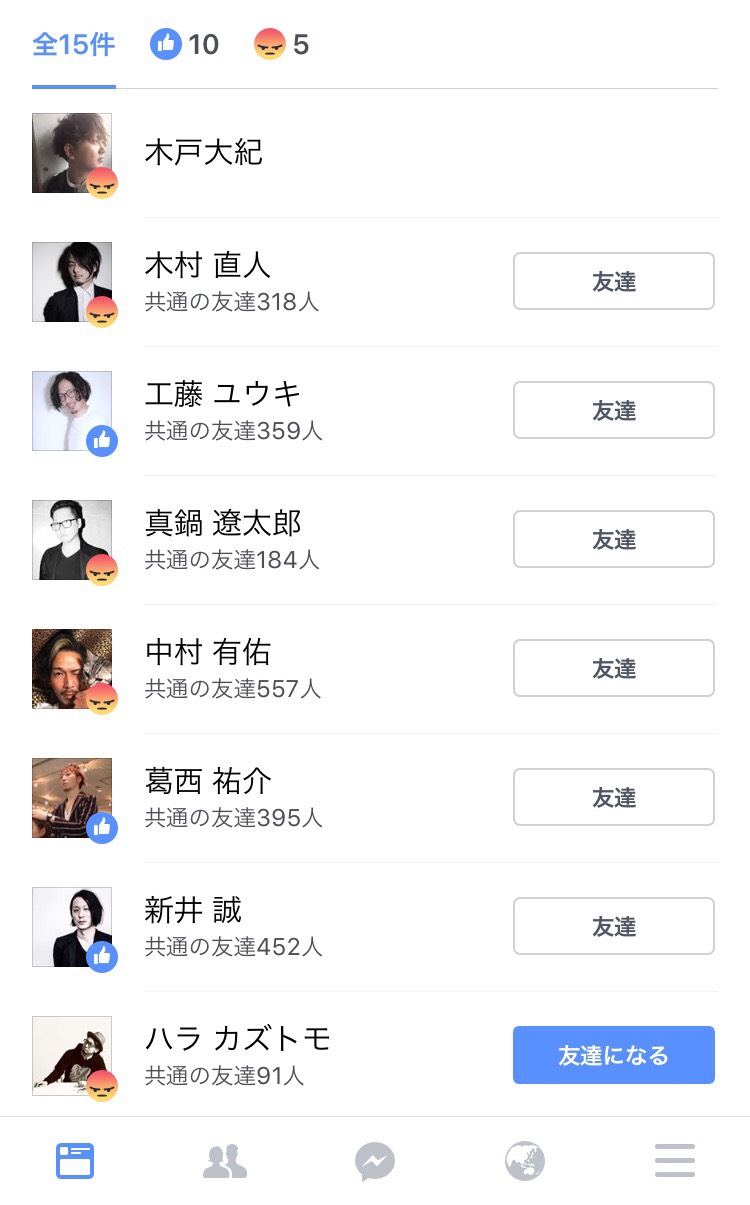This screenshot has width=750, height=1205.
Task: Open the Messenger icon in bottom bar
Action: pos(375,1161)
